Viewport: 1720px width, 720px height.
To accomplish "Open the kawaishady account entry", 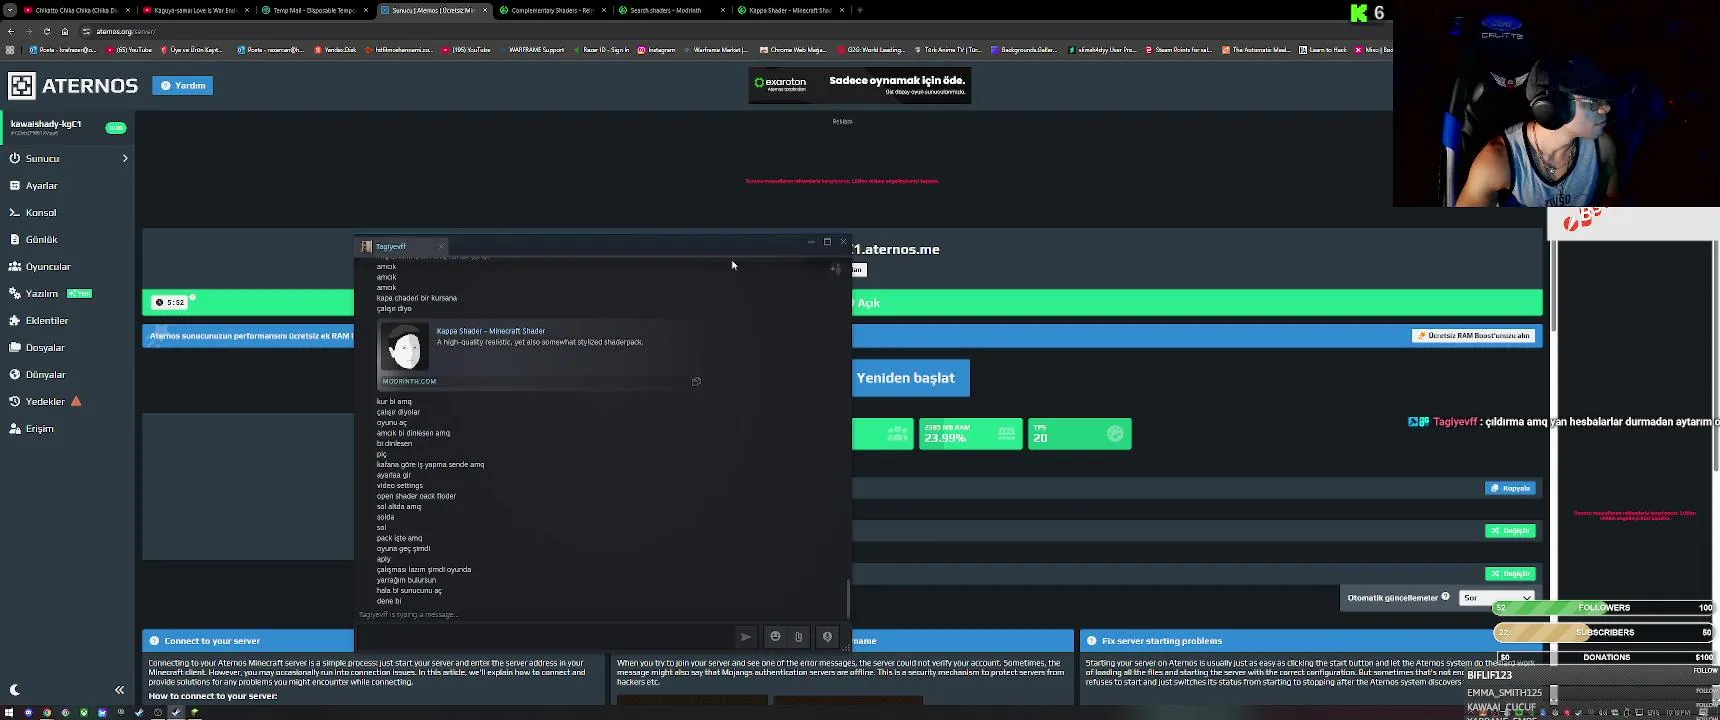I will click(67, 127).
